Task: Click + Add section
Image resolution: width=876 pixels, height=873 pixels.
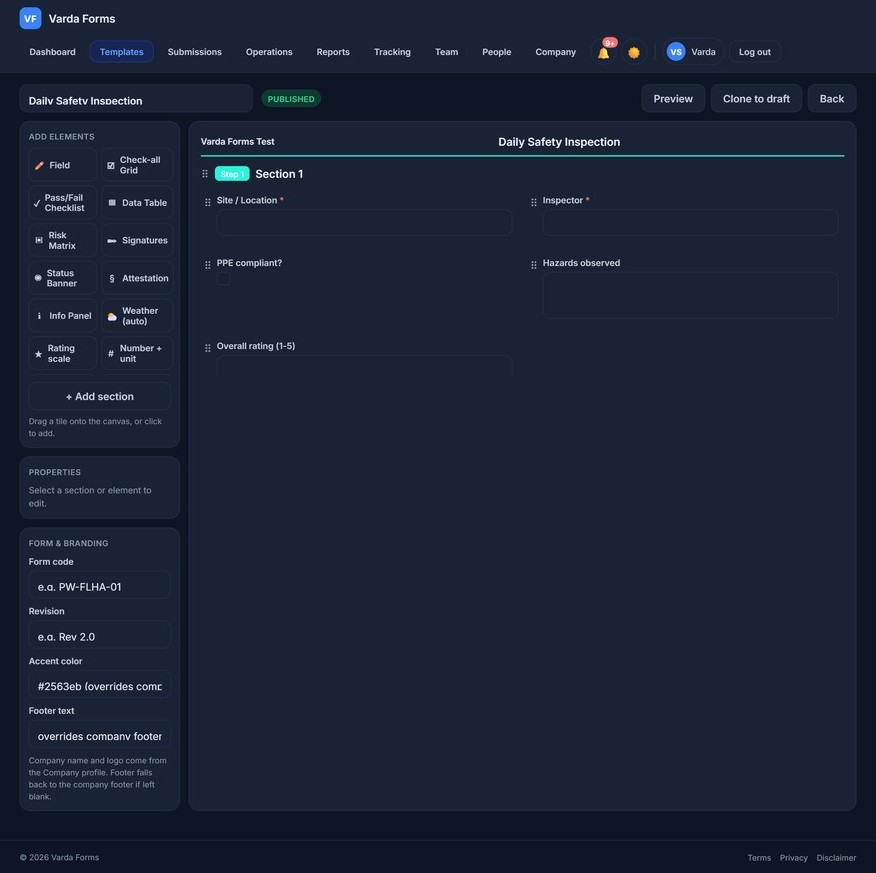Action: [x=100, y=397]
